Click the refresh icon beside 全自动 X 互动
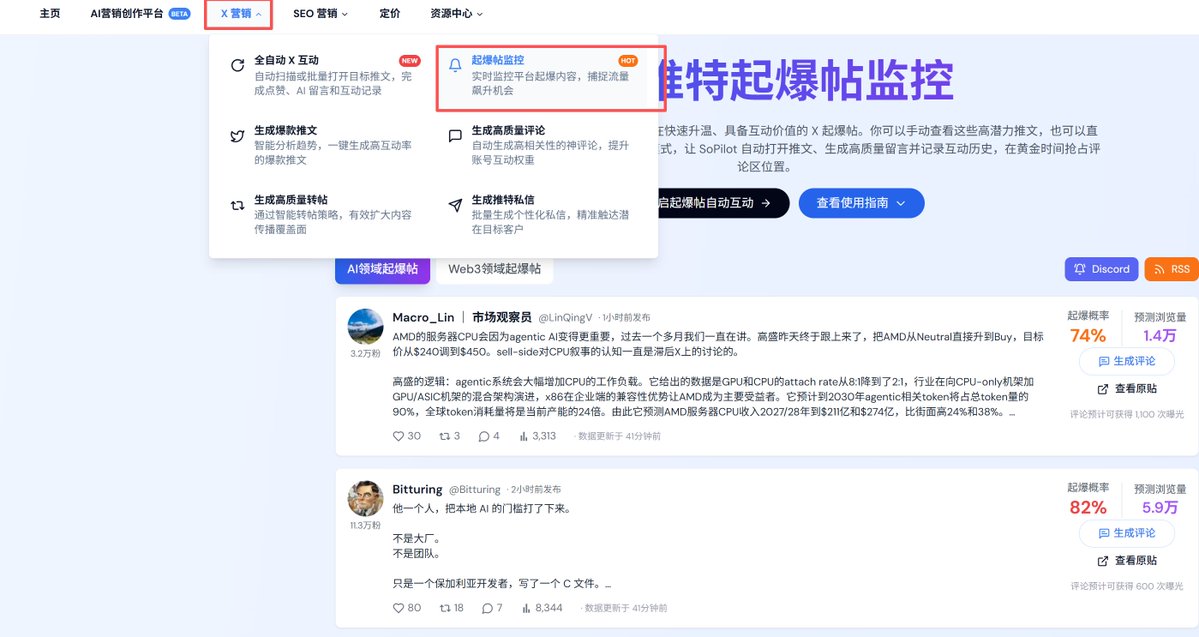The height and width of the screenshot is (637, 1199). [x=238, y=65]
